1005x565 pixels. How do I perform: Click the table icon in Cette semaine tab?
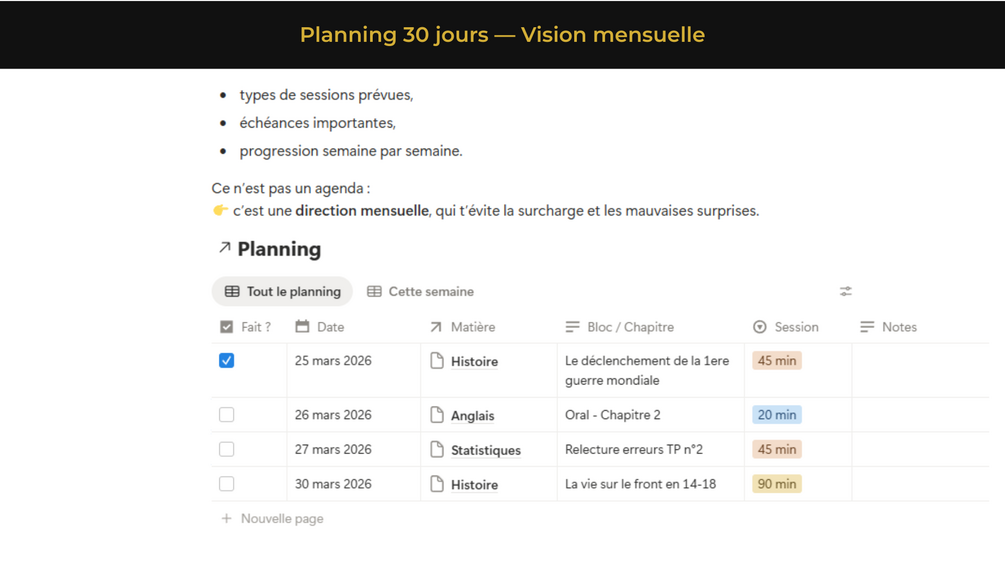tap(374, 292)
